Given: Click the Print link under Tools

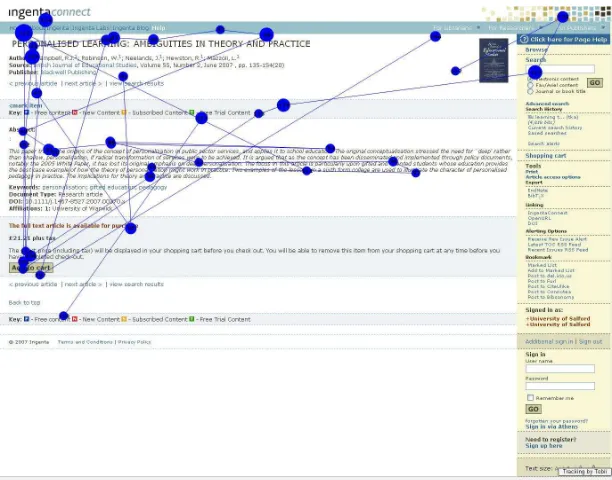Looking at the screenshot, I should [x=531, y=172].
